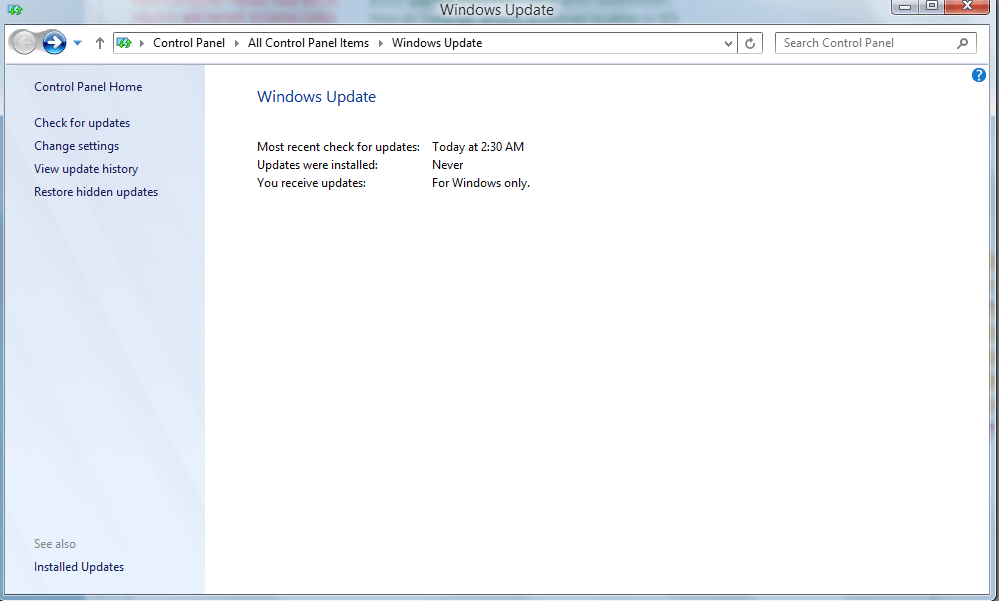Click the Forward navigation arrow

[54, 43]
